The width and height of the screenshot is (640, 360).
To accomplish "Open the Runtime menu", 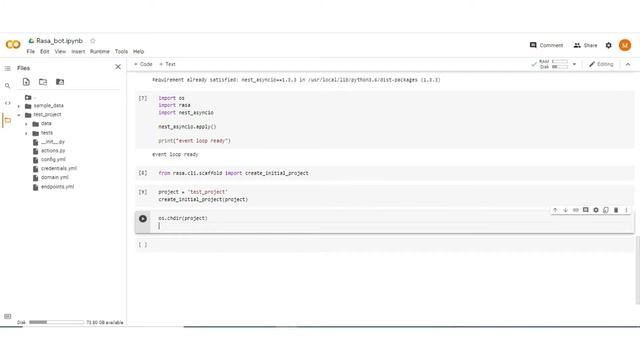I will click(100, 51).
